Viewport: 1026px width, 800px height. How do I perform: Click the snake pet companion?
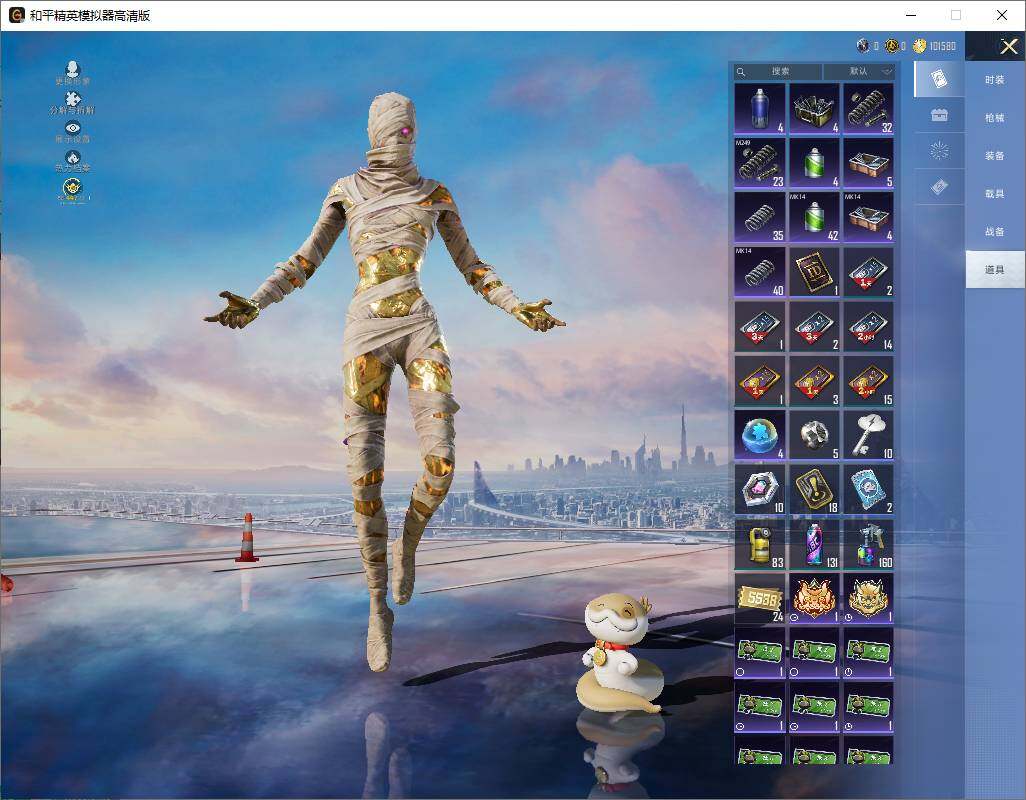tap(618, 654)
